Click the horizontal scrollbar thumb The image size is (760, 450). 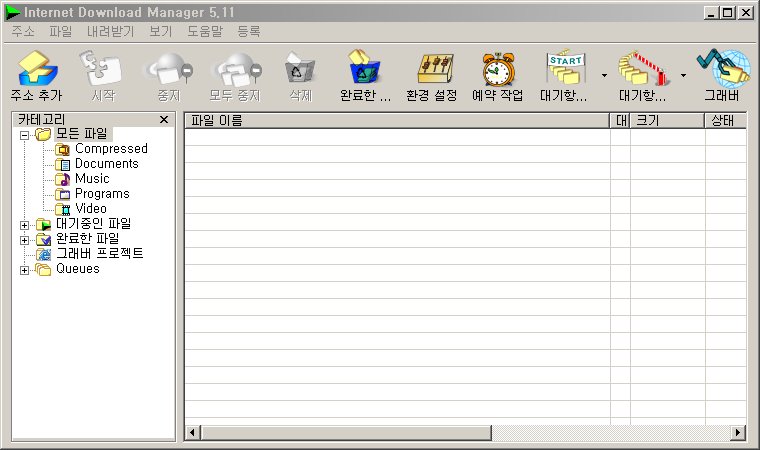[x=346, y=432]
